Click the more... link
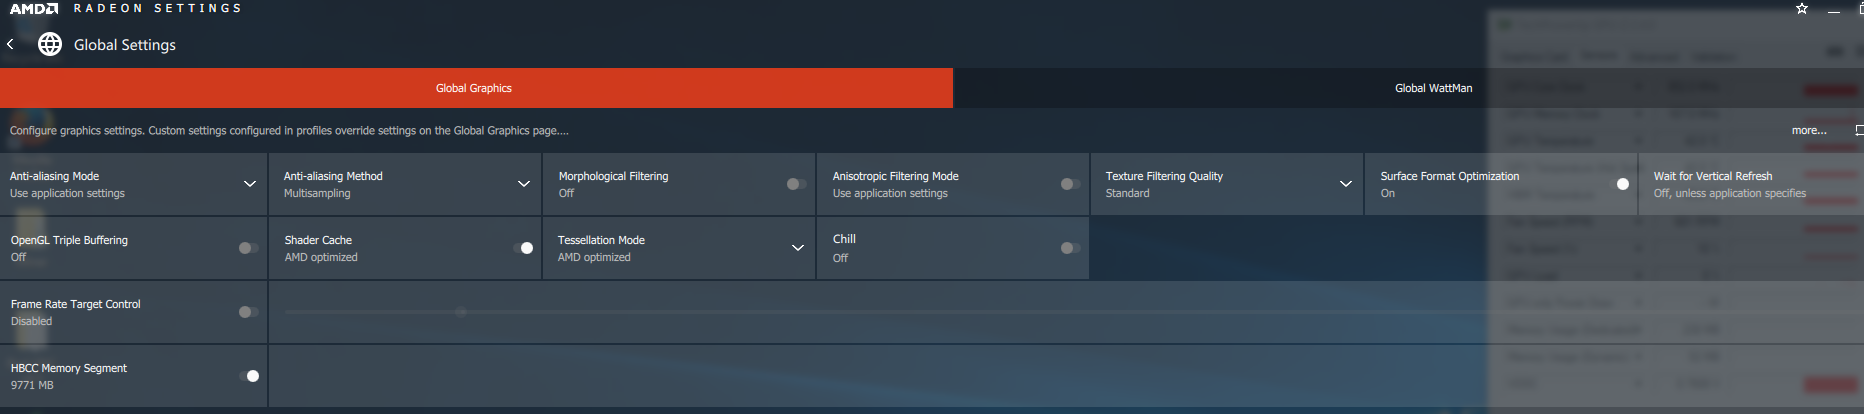This screenshot has width=1864, height=414. 1808,130
